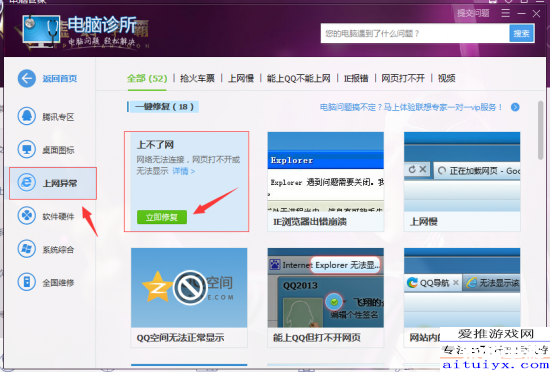Open the 系统综合 Windows flag icon
The width and height of the screenshot is (550, 372).
tap(27, 249)
